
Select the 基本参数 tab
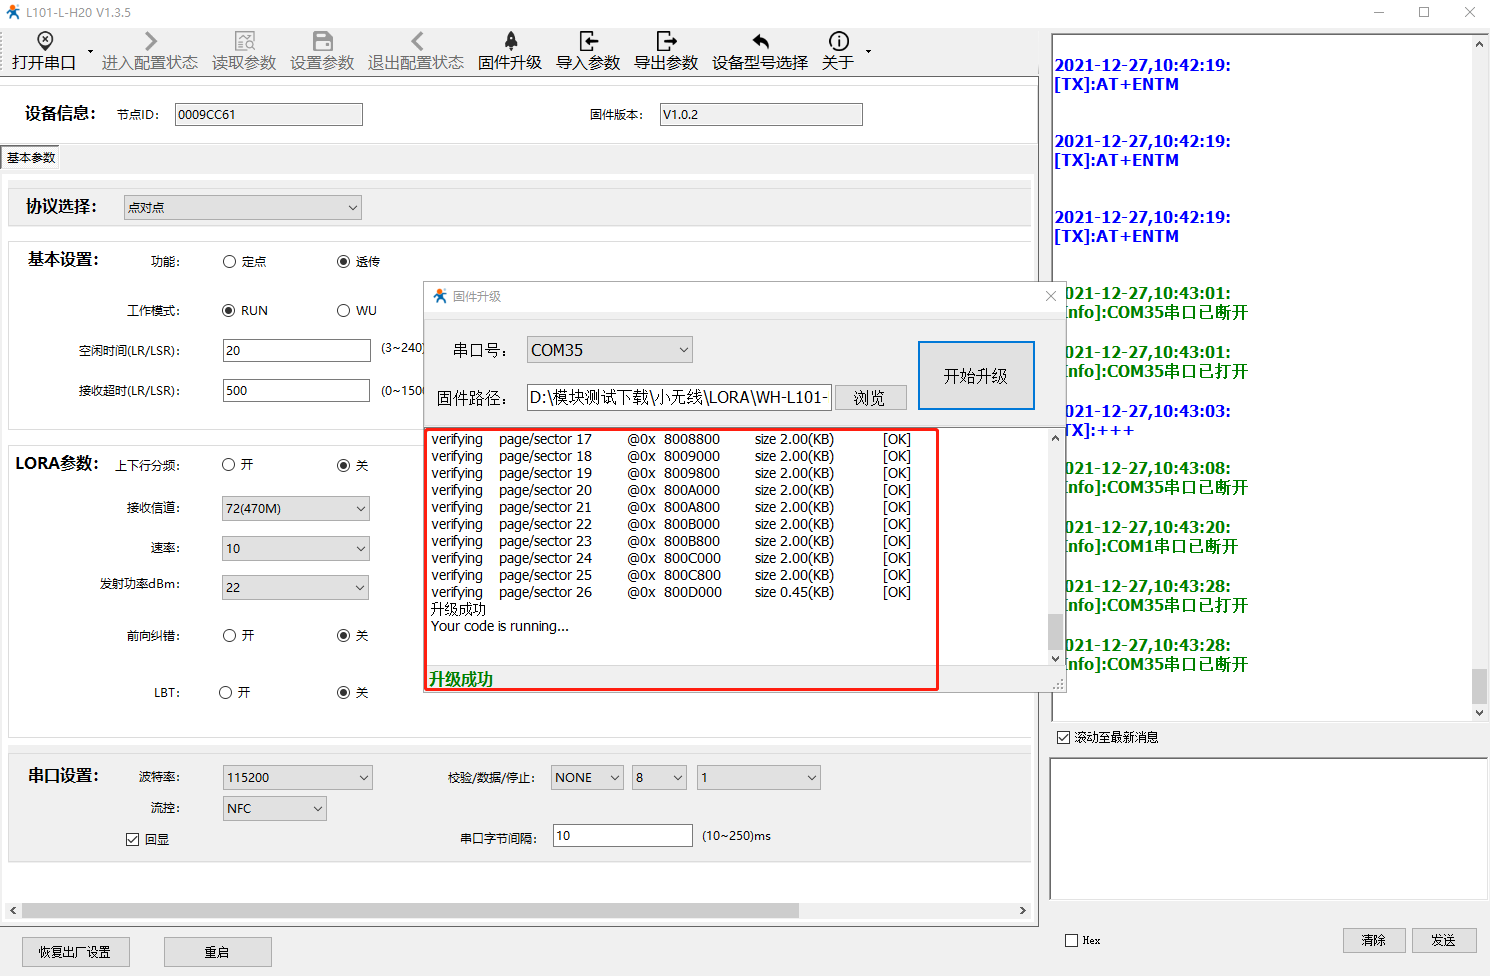tap(31, 158)
